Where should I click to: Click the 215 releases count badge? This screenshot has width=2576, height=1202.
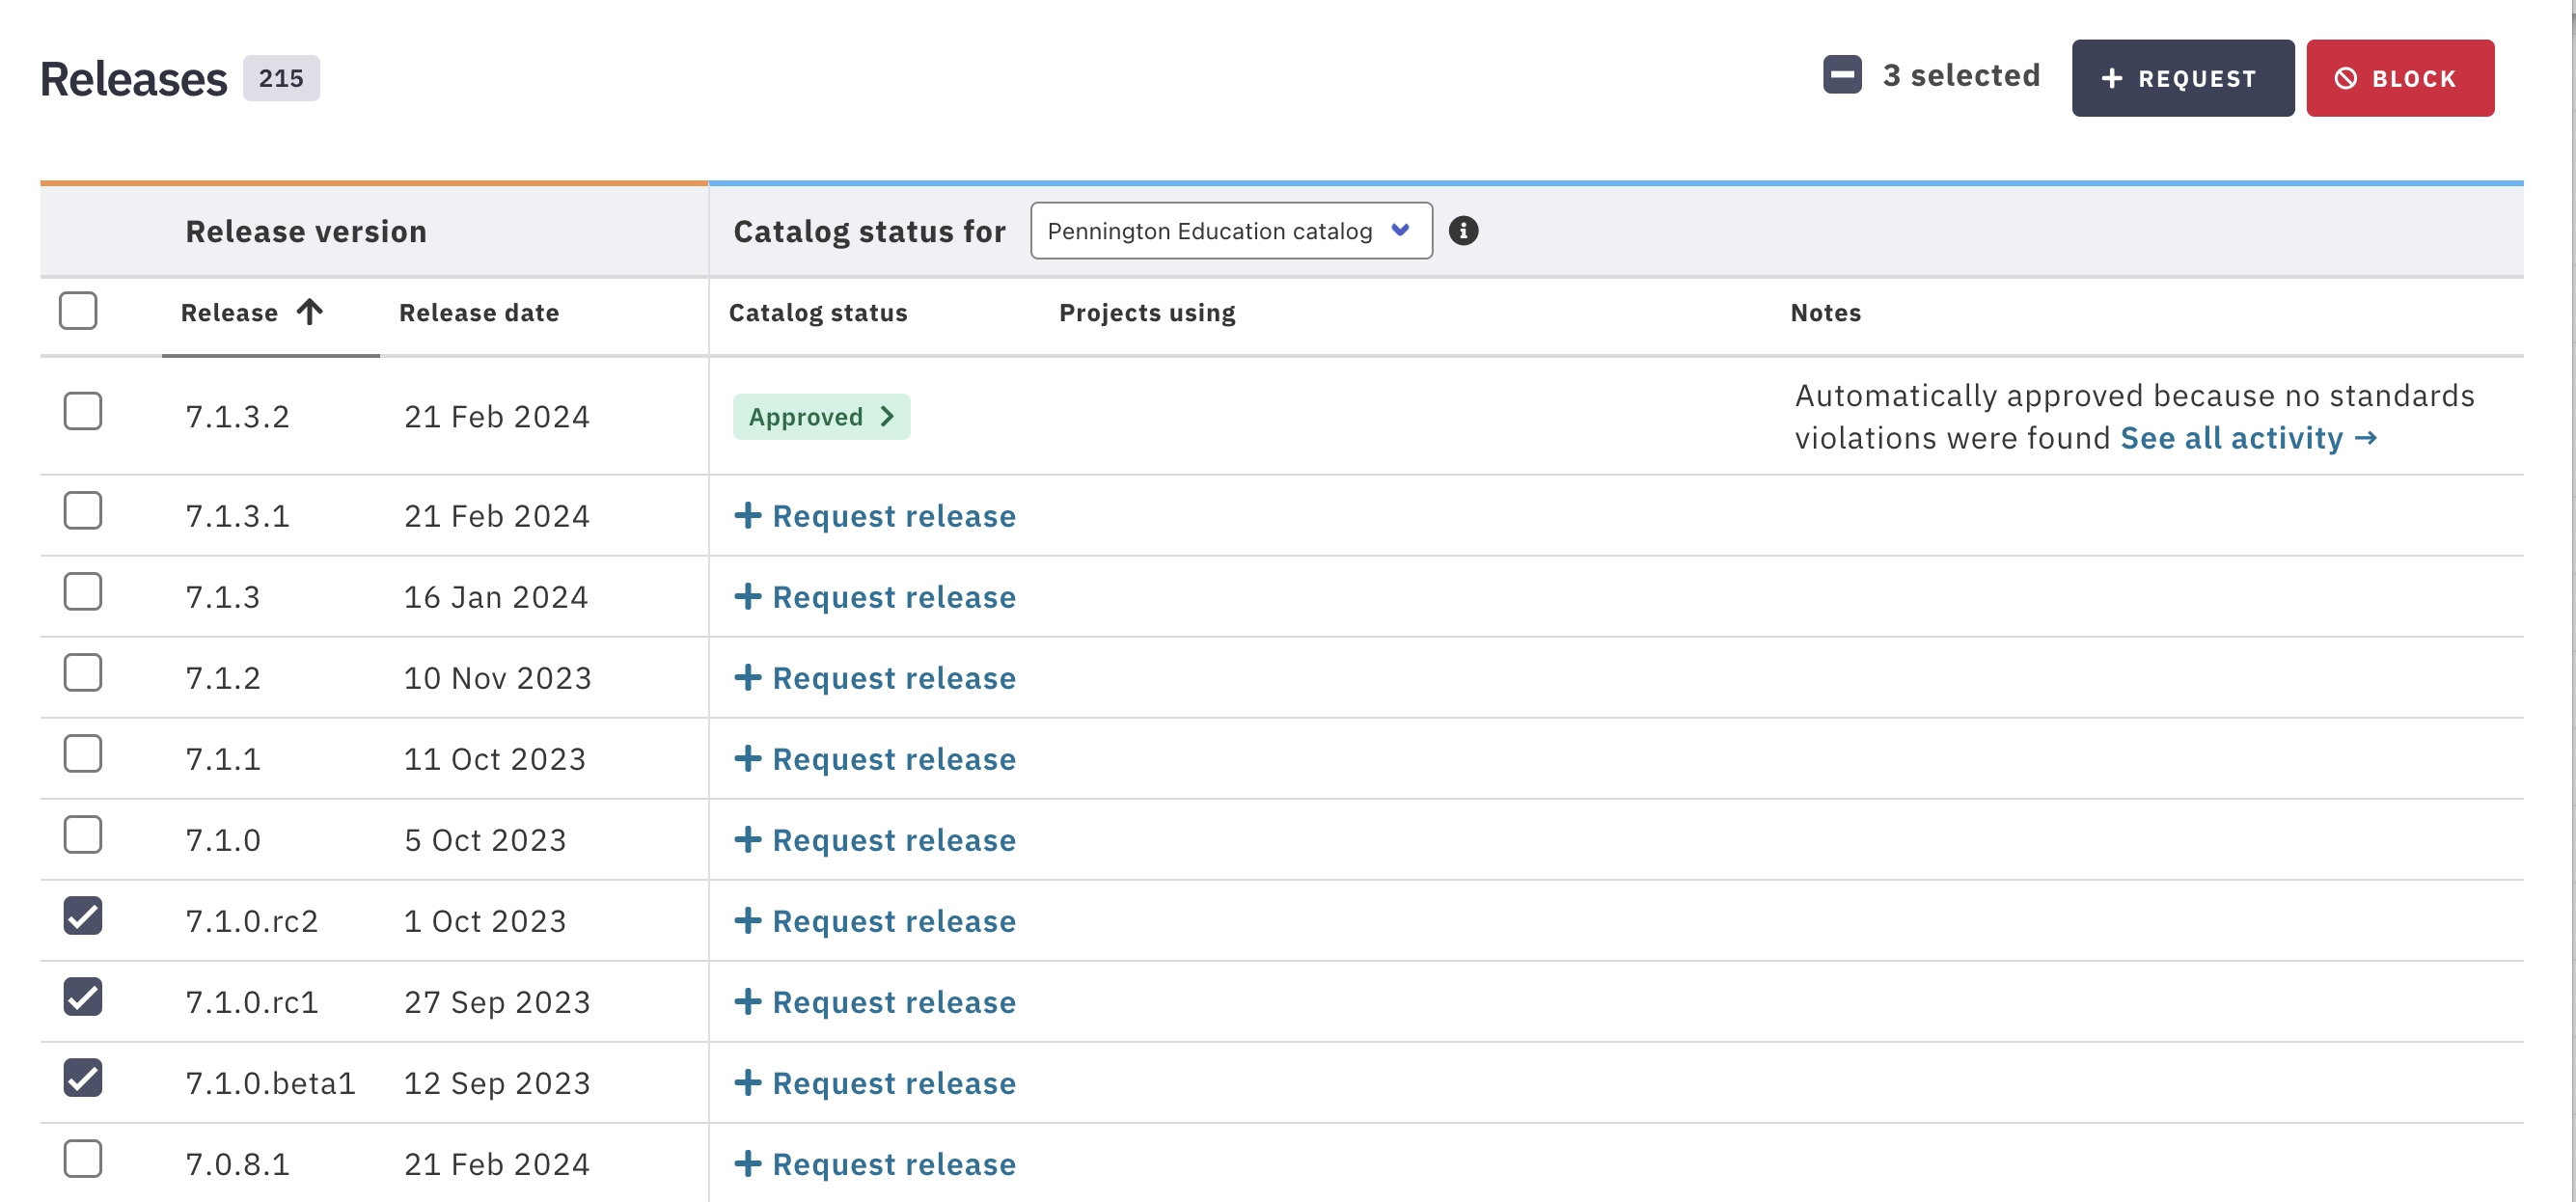pyautogui.click(x=281, y=78)
